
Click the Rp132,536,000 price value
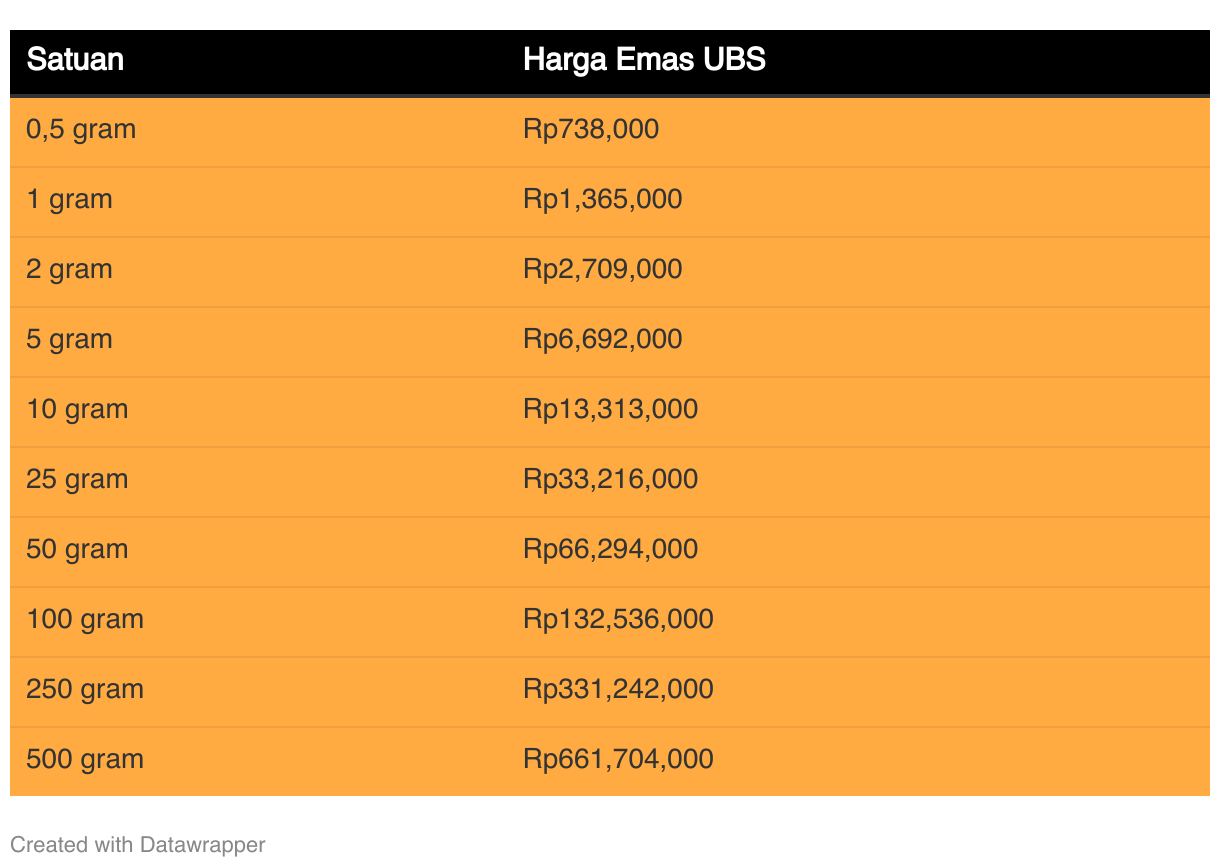[x=618, y=620]
